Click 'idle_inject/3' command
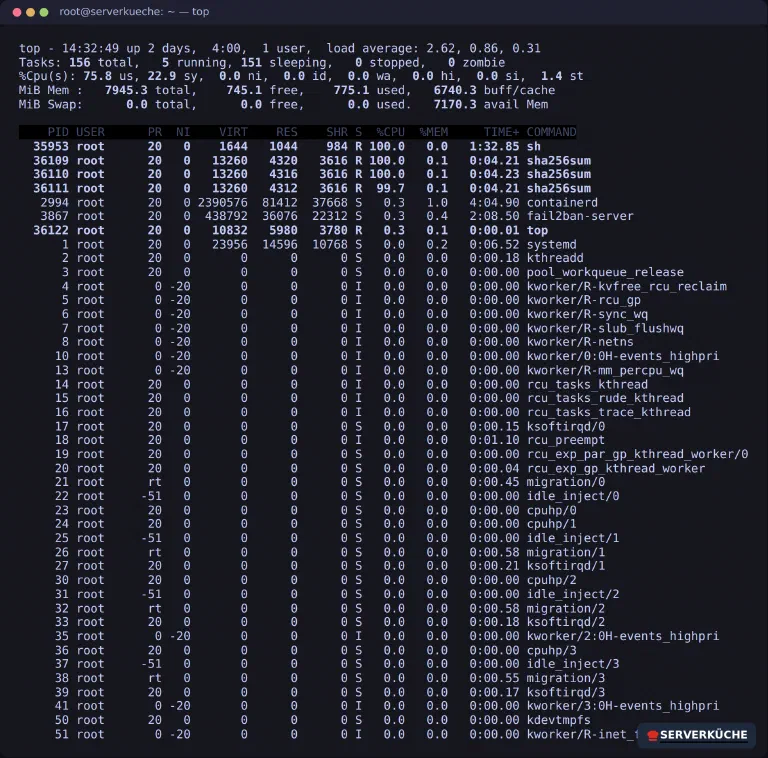 [x=573, y=664]
